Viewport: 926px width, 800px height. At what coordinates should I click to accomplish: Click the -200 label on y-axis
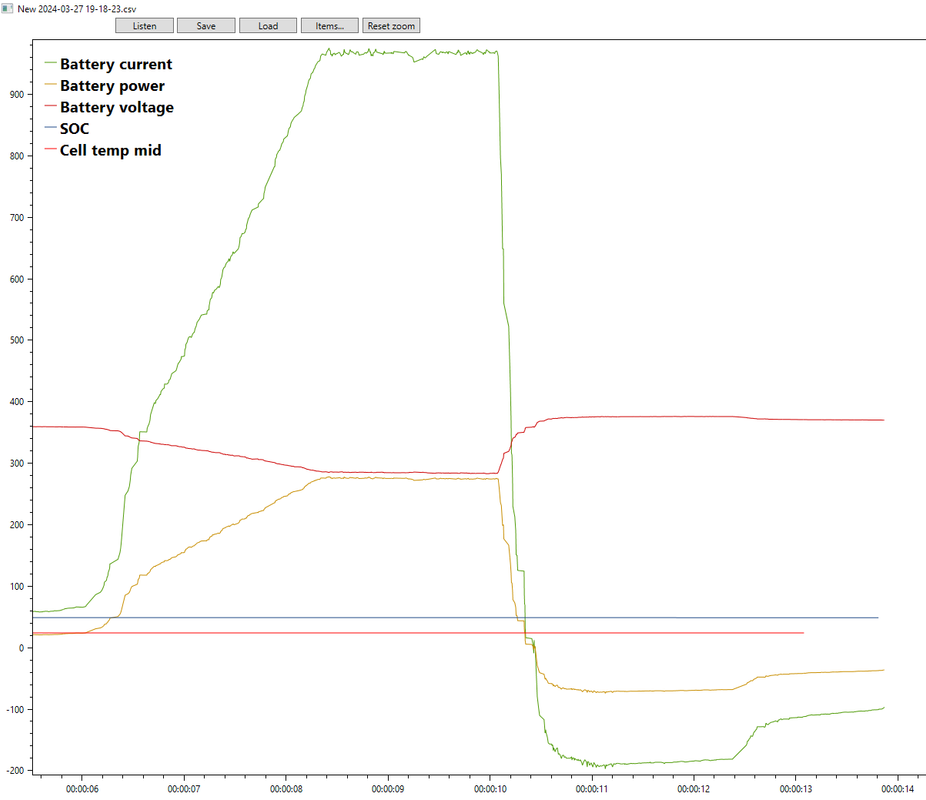pyautogui.click(x=15, y=770)
